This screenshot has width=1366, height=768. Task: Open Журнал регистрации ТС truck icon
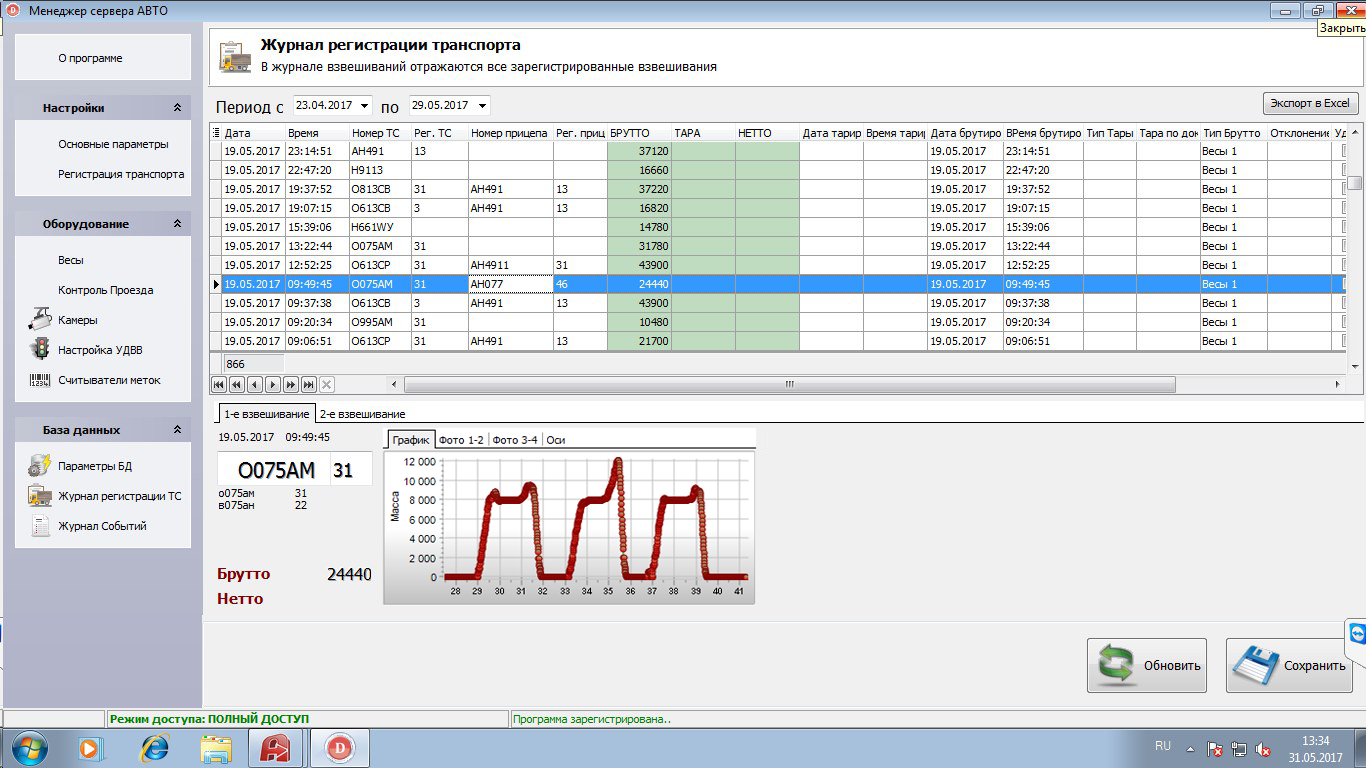[40, 496]
